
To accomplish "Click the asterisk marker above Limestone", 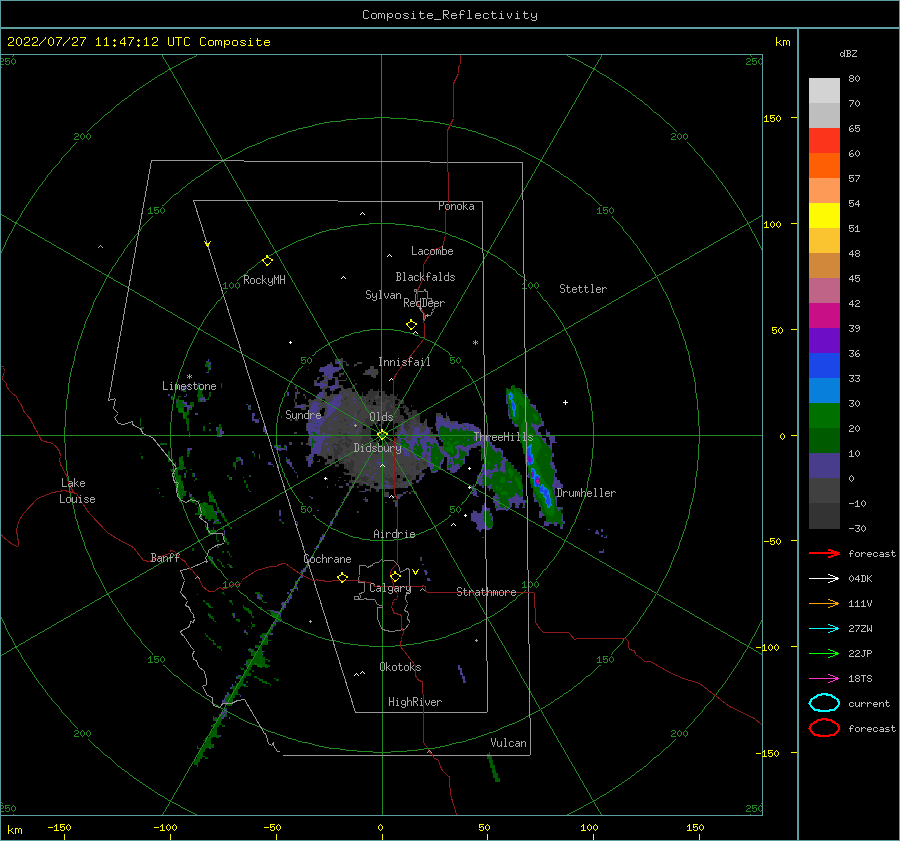I will coord(189,377).
